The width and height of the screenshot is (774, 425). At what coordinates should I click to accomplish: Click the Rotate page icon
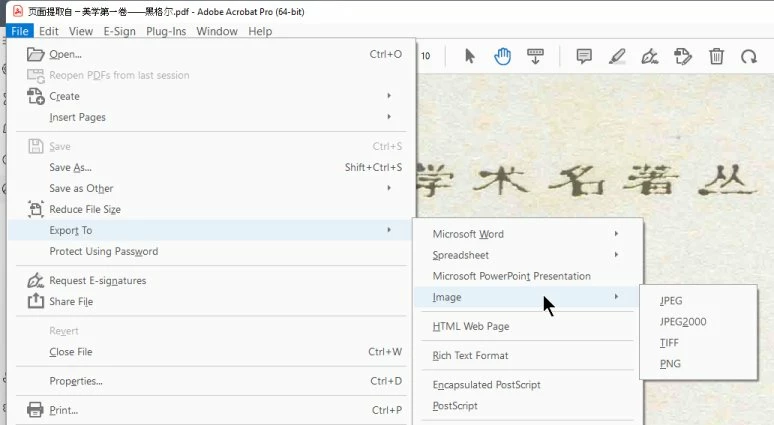749,56
